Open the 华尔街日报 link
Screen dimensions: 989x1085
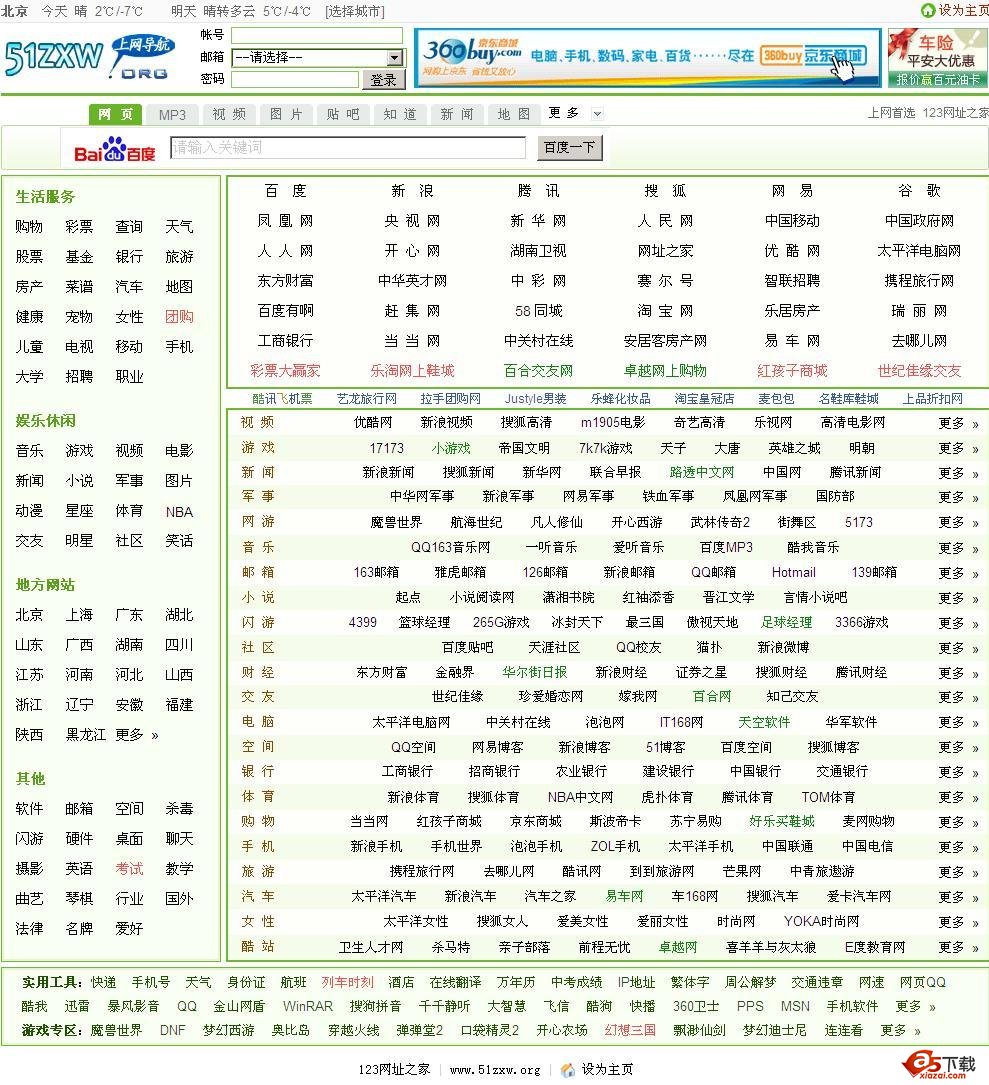[x=534, y=673]
